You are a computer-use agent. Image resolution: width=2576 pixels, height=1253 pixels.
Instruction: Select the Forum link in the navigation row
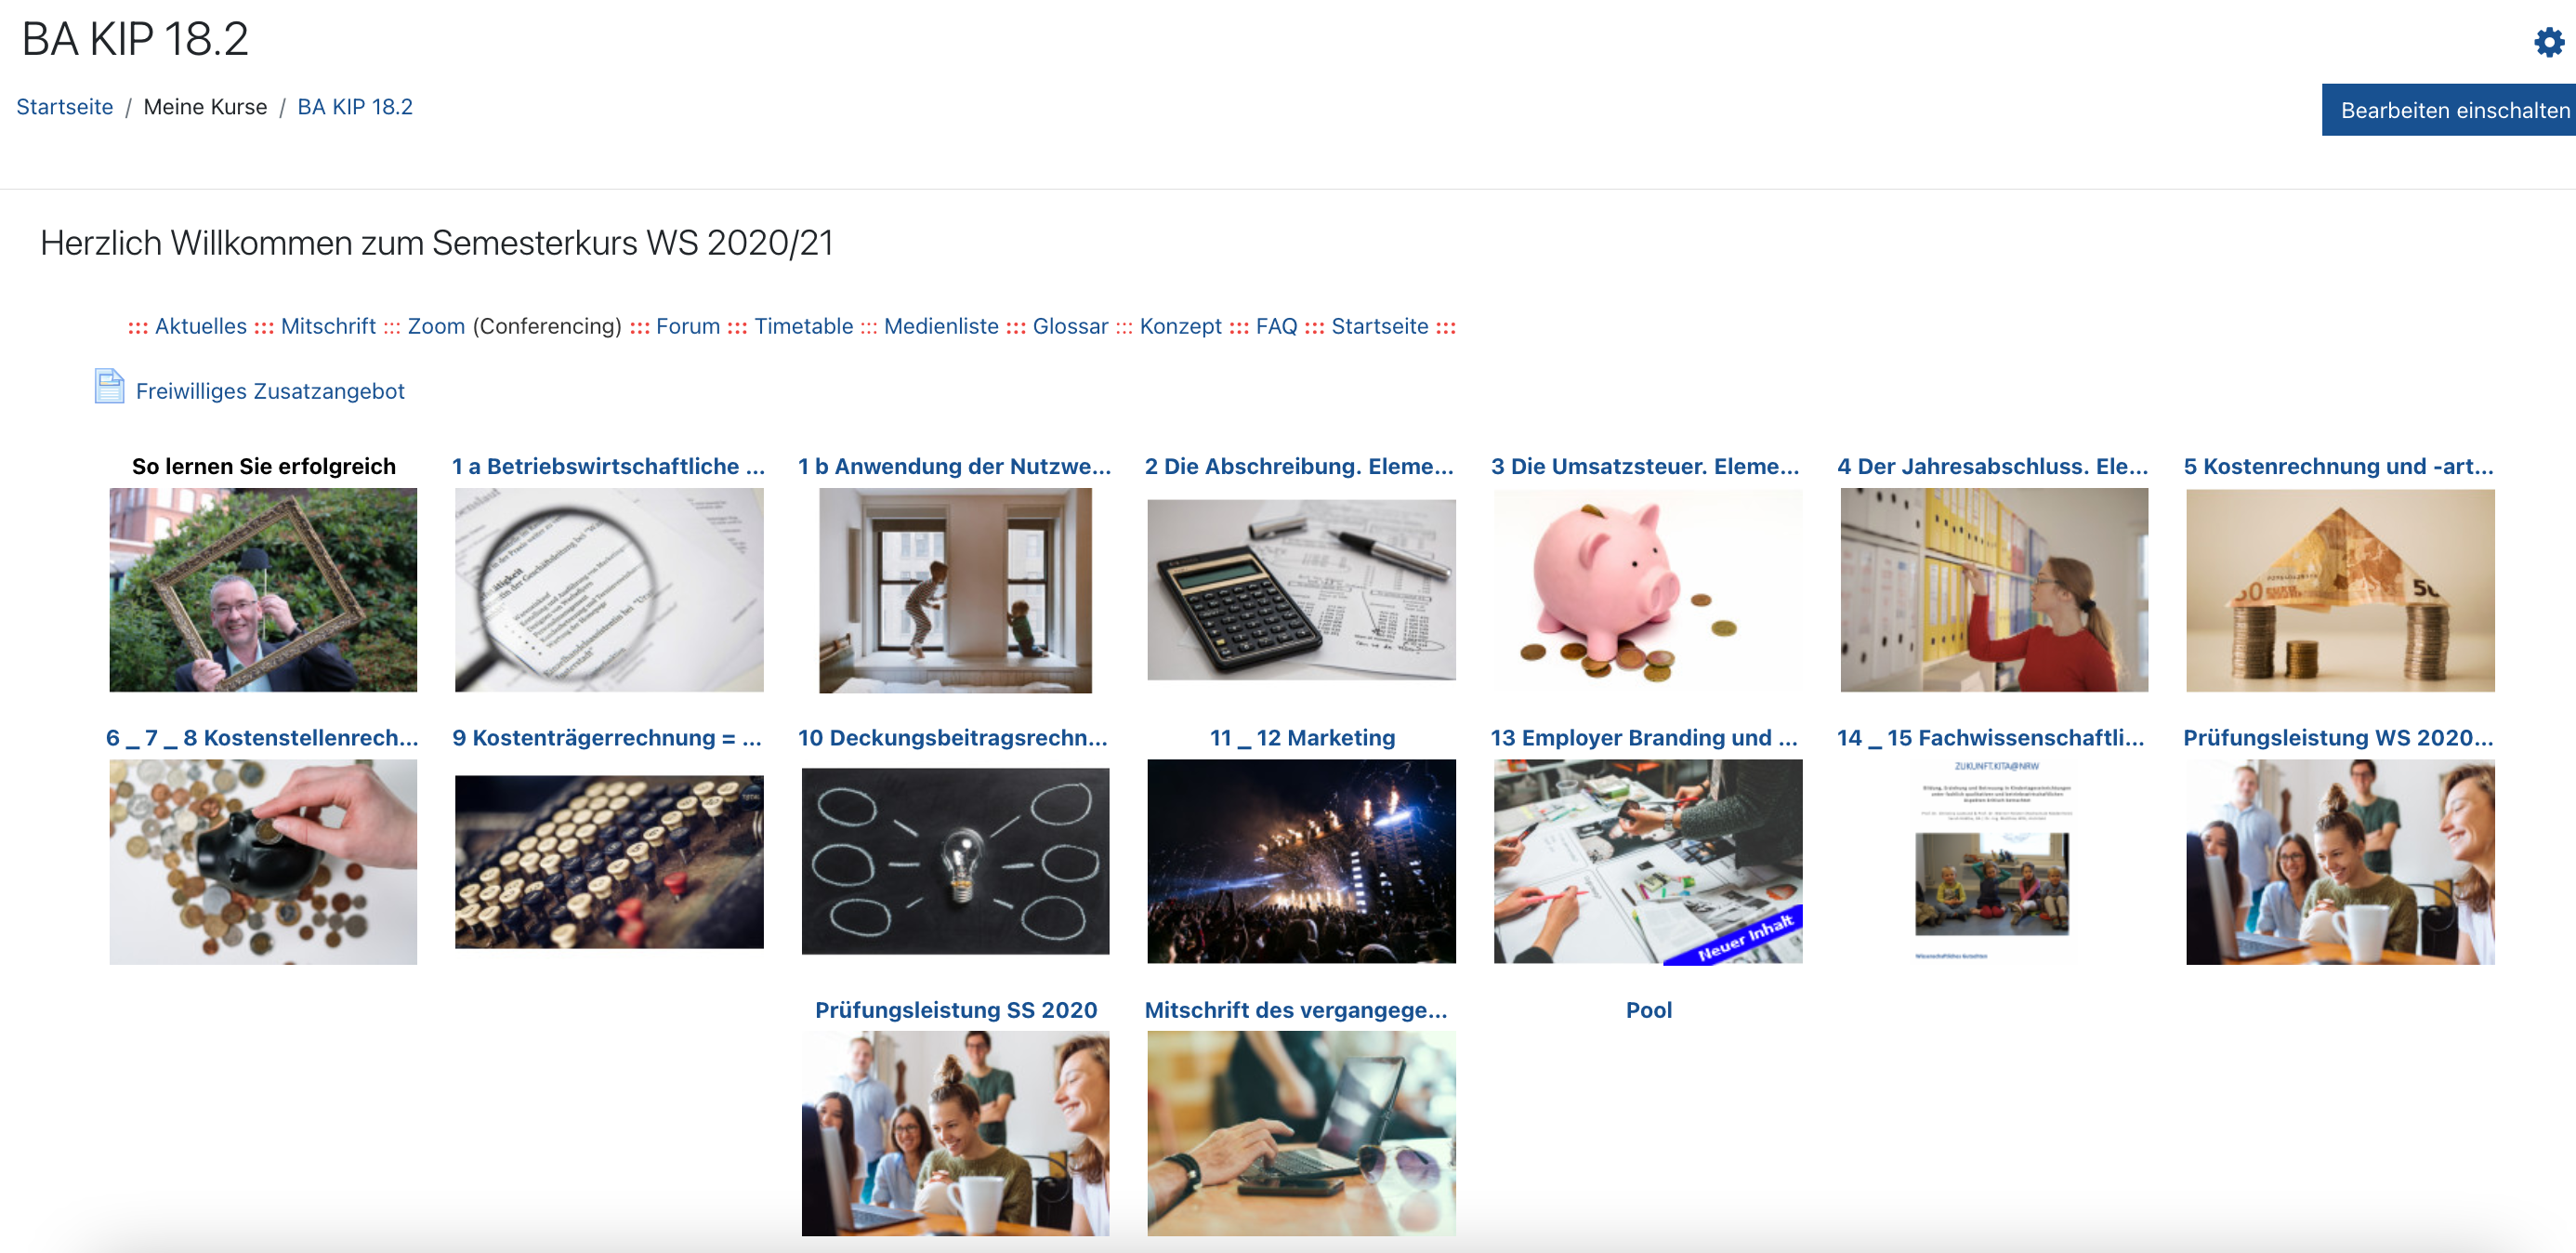pos(688,326)
